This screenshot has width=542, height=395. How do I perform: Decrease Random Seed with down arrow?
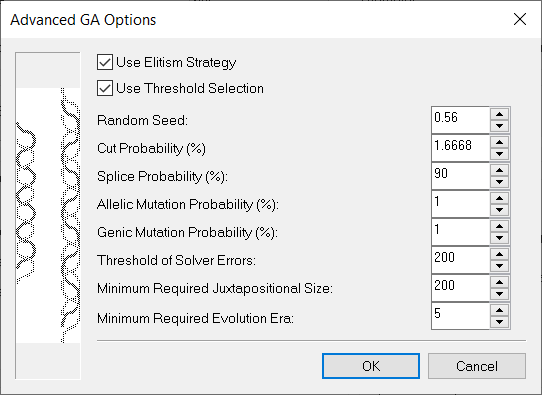pos(499,126)
